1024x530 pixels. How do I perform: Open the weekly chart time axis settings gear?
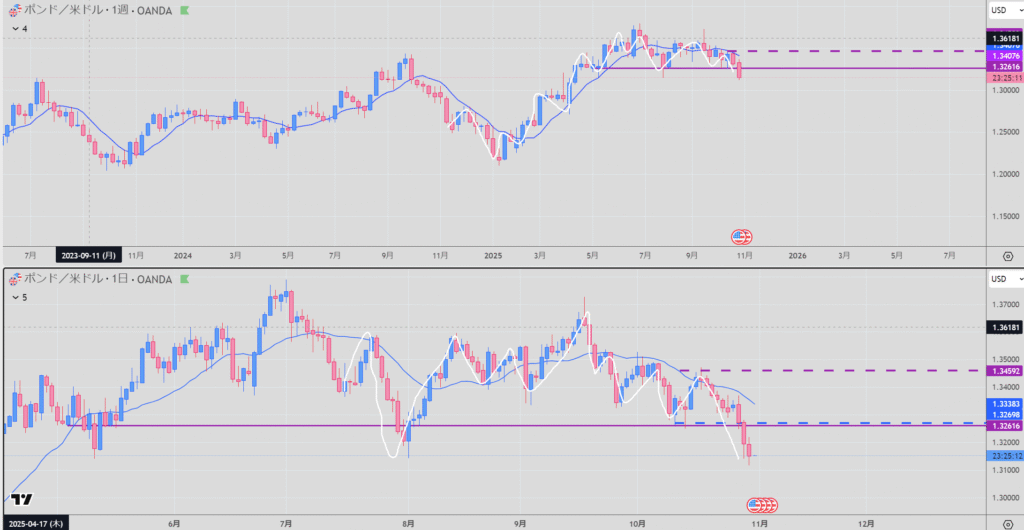1005,255
